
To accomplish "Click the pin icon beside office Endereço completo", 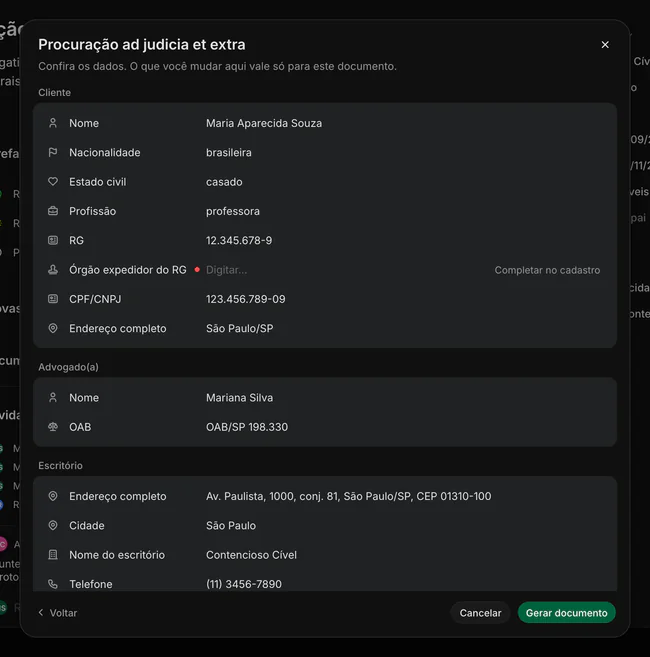I will pos(53,496).
